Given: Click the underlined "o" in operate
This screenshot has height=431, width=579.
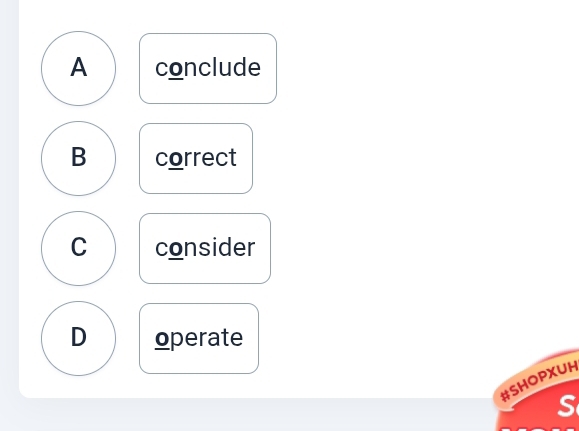Looking at the screenshot, I should coord(162,338).
